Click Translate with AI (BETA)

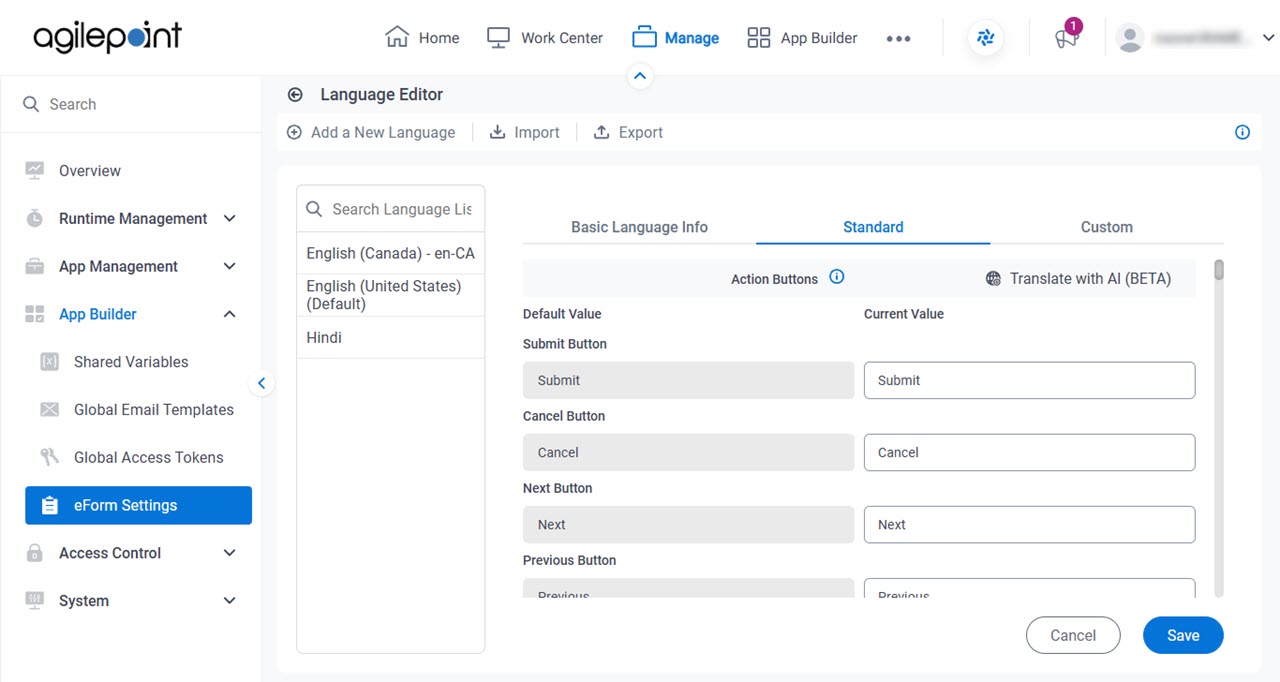tap(1078, 279)
